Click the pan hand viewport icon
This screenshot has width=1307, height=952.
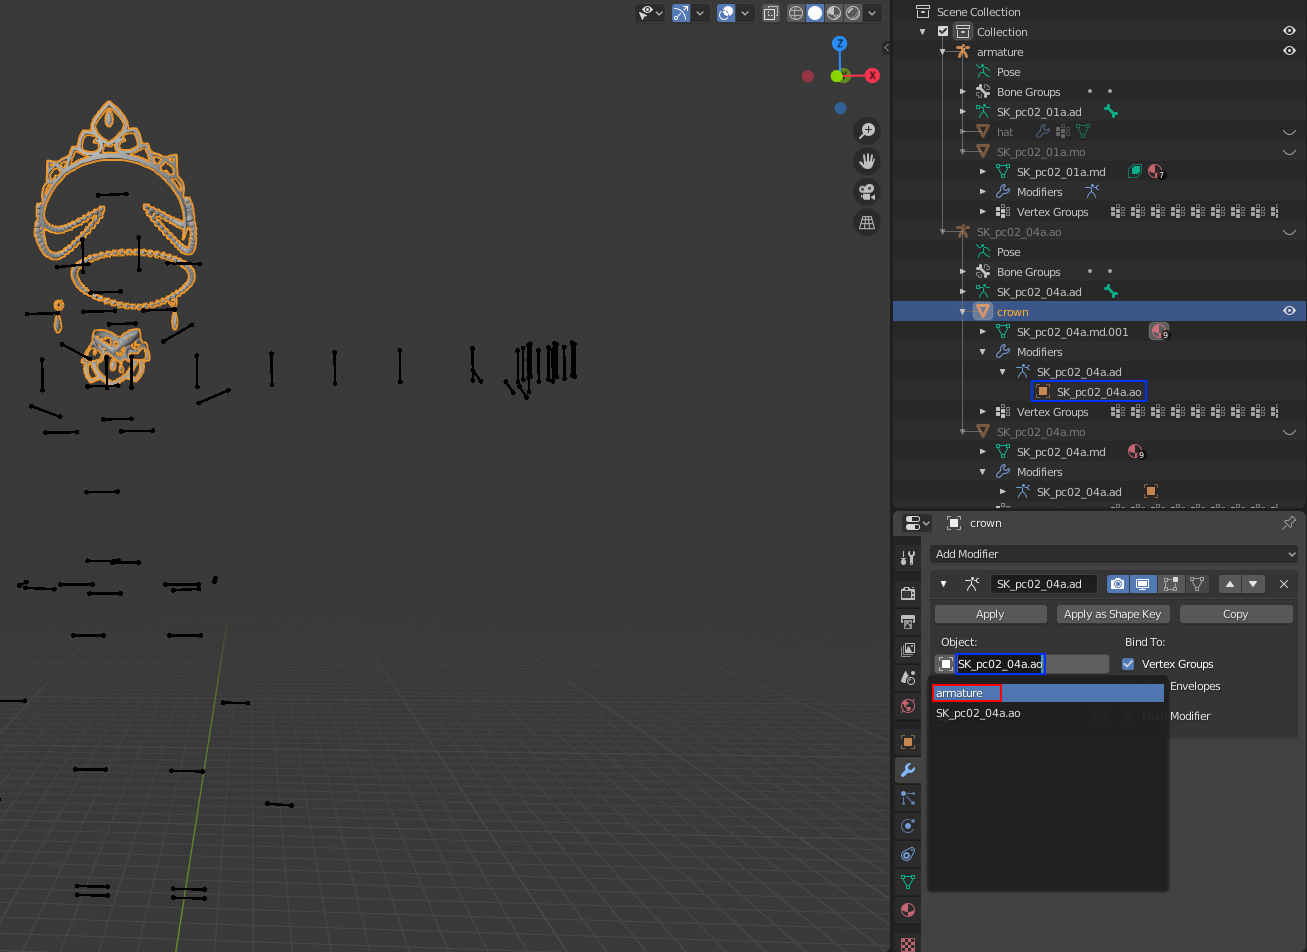(x=867, y=161)
